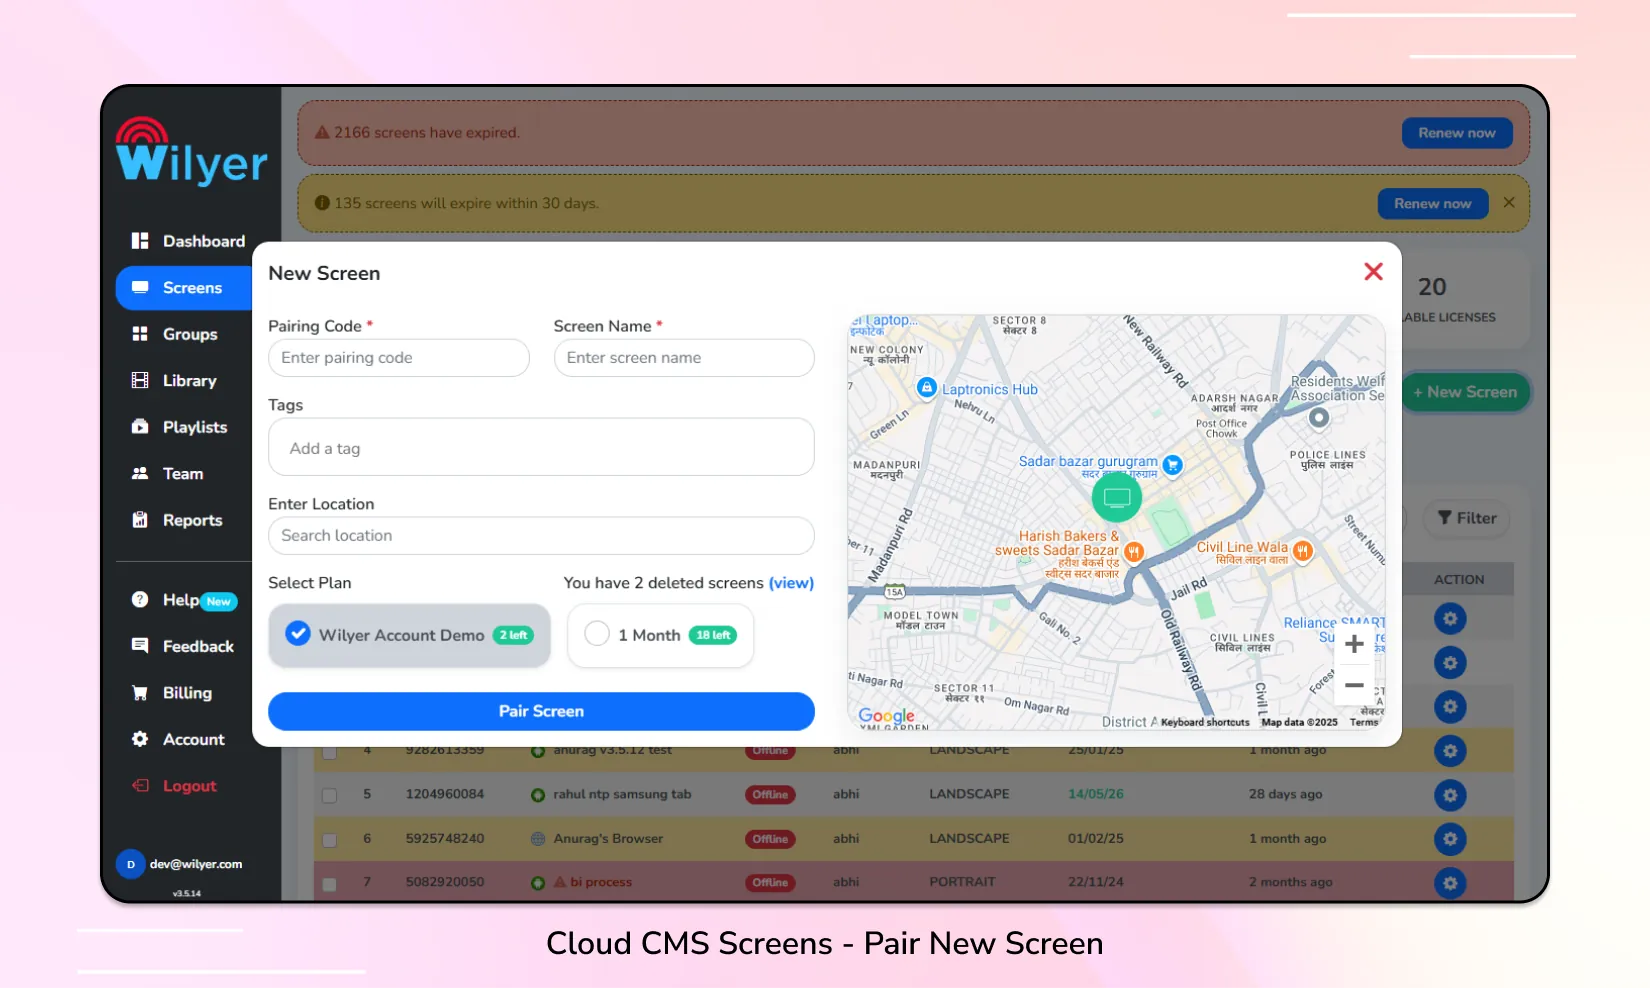Click the bi process screen name
The image size is (1650, 988).
point(601,882)
